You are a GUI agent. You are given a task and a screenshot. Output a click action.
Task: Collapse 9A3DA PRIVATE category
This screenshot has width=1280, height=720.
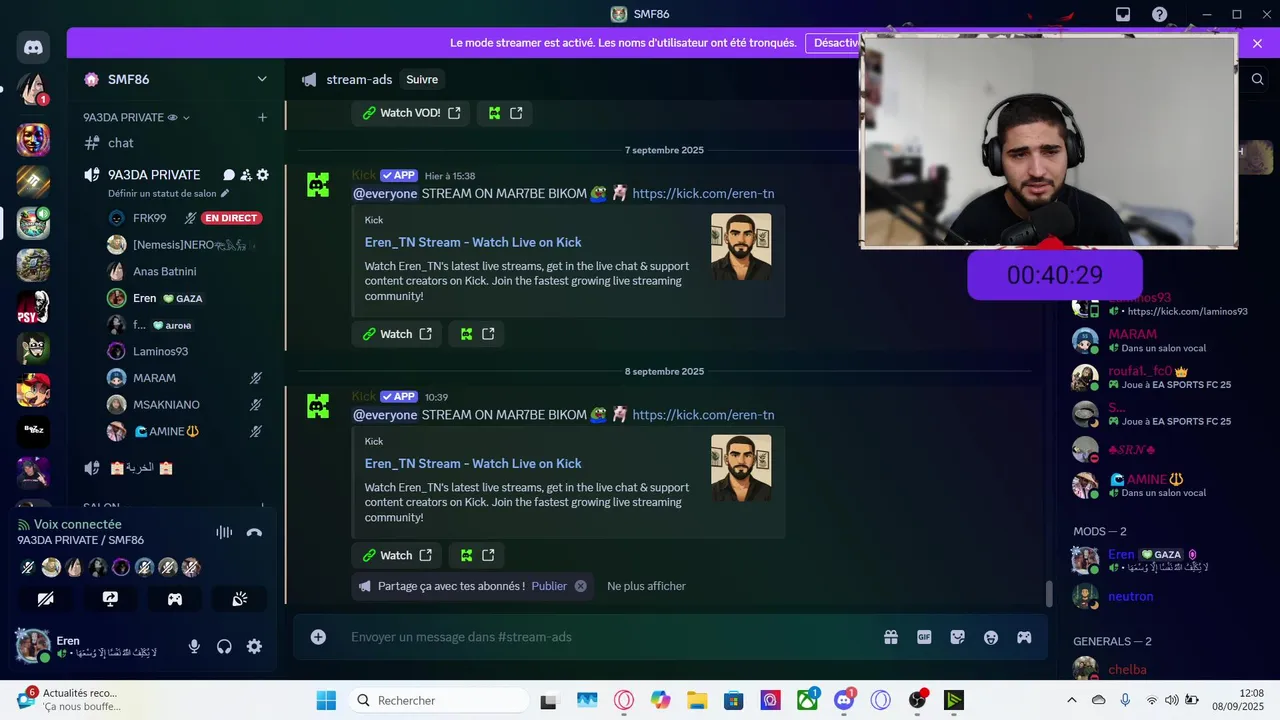[x=136, y=117]
